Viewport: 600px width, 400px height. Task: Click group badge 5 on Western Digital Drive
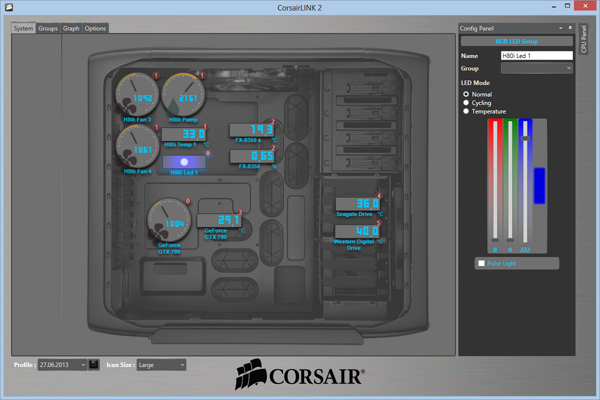(378, 224)
